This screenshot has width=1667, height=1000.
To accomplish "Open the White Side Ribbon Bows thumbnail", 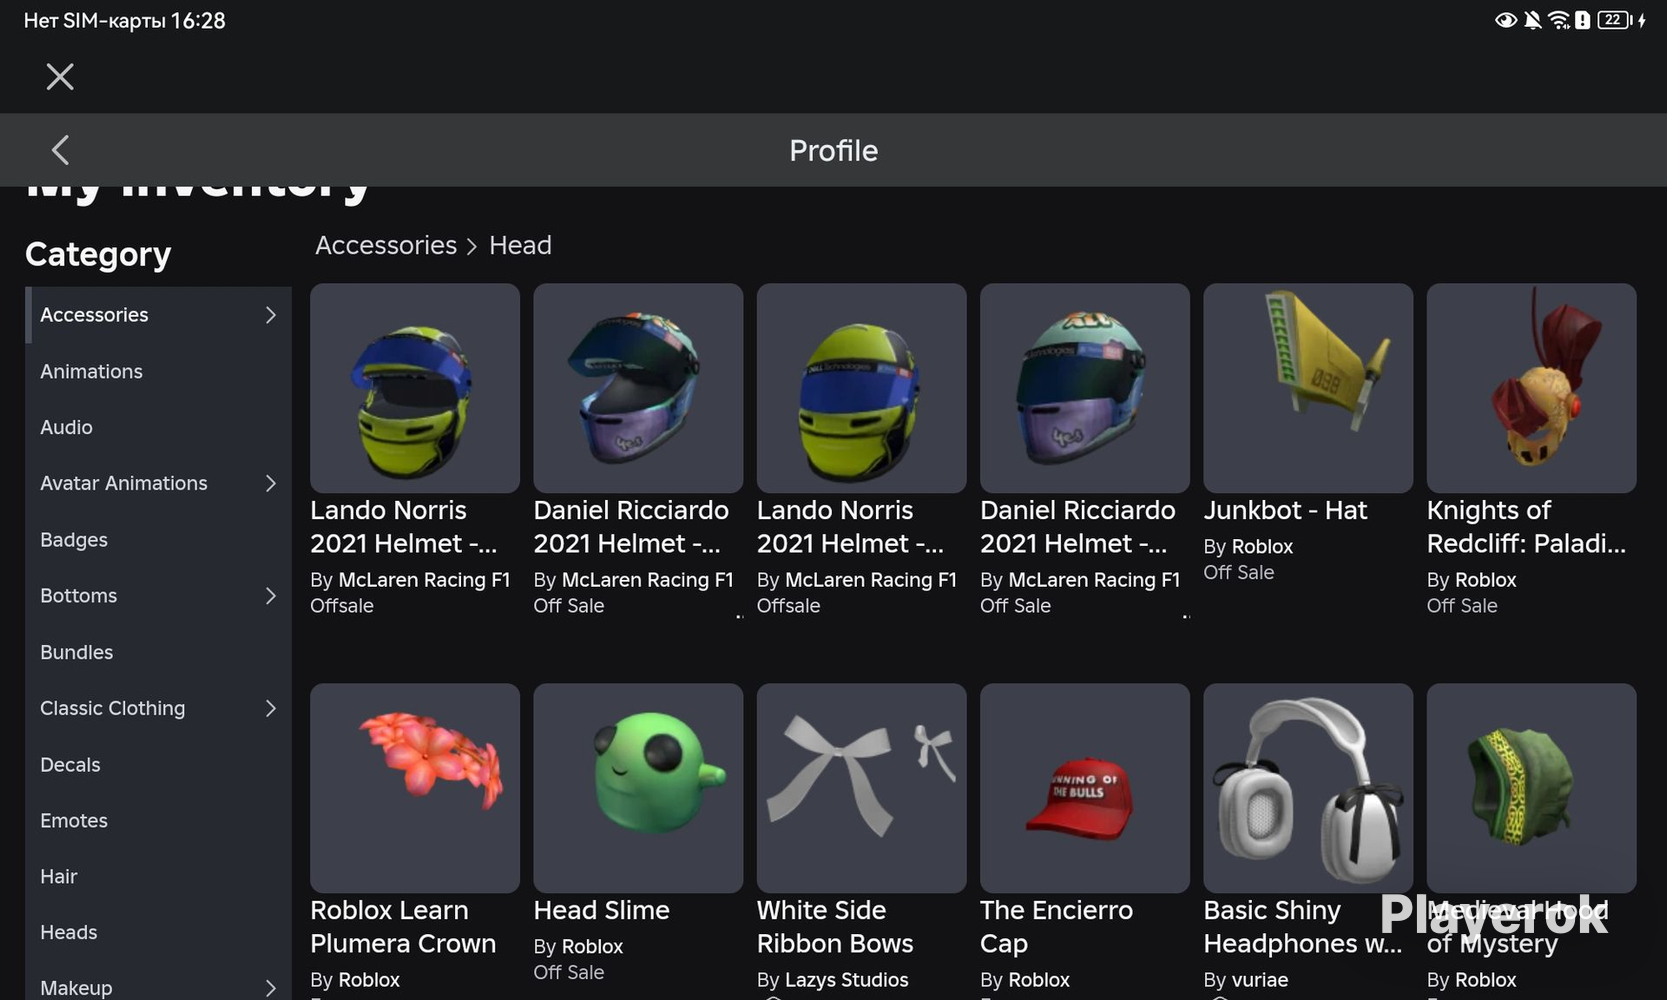I will tap(861, 788).
